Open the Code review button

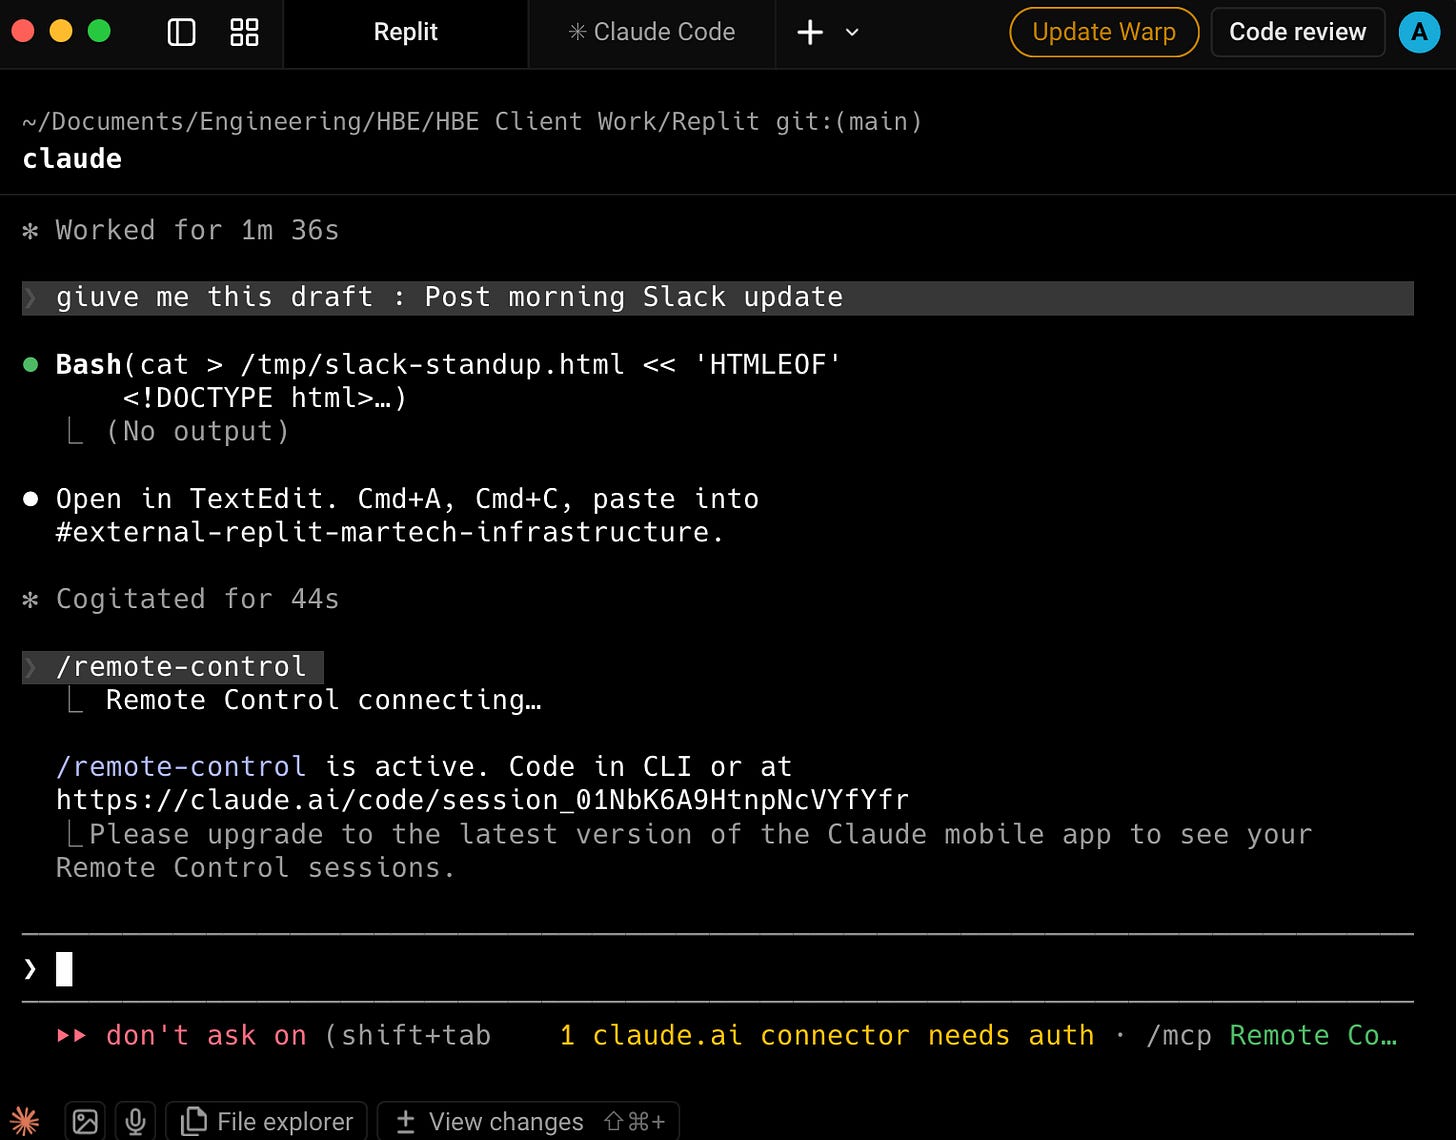coord(1297,32)
